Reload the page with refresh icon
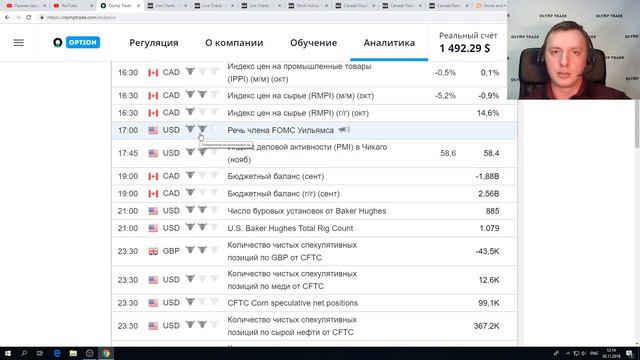This screenshot has width=640, height=360. pyautogui.click(x=29, y=18)
